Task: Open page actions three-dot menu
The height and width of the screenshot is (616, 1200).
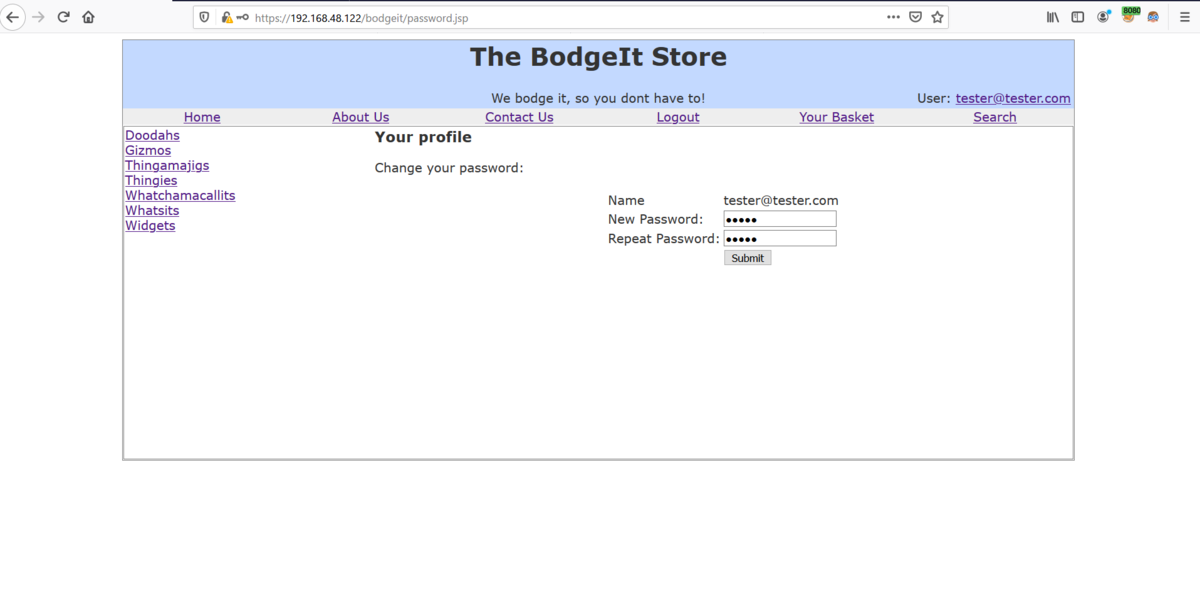Action: pos(893,17)
